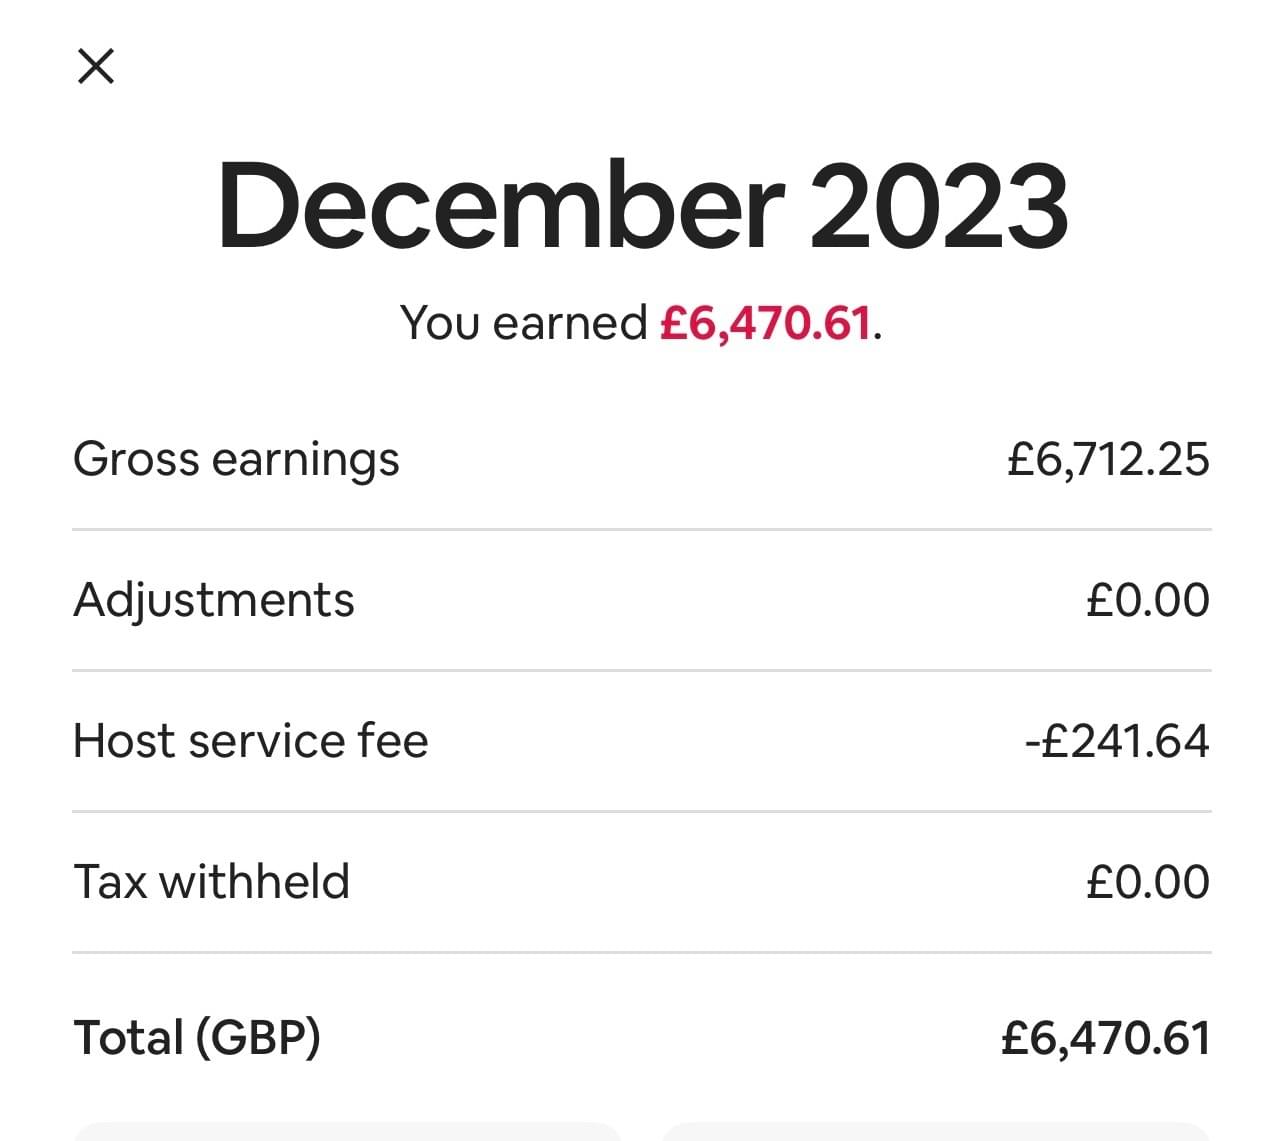Screen dimensions: 1284x1141
Task: Click the December 2023 heading
Action: click(642, 206)
